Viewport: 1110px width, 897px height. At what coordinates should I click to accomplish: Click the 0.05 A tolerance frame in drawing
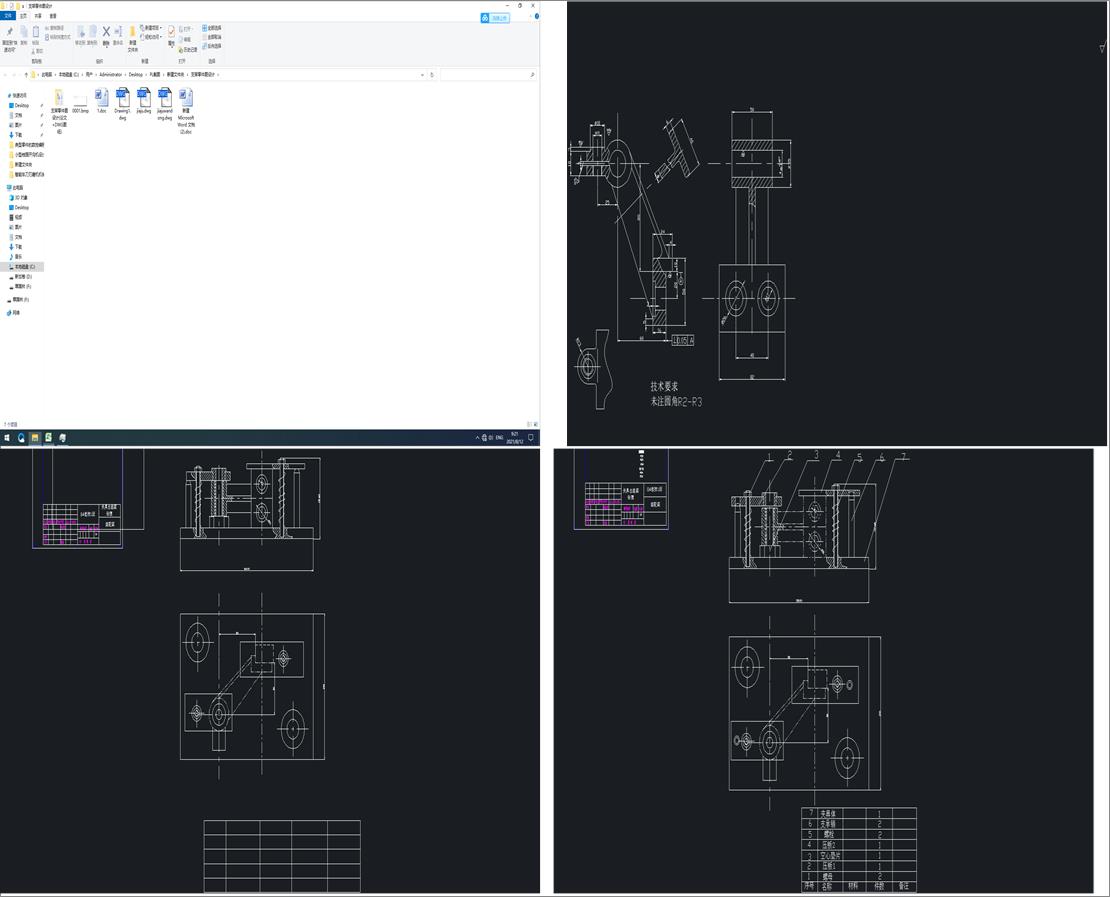[x=683, y=341]
